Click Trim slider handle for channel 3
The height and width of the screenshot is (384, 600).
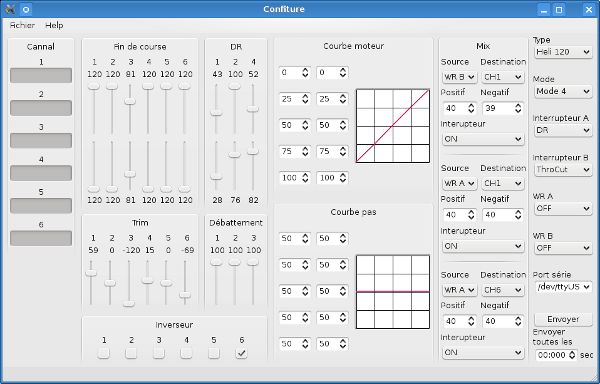point(129,304)
